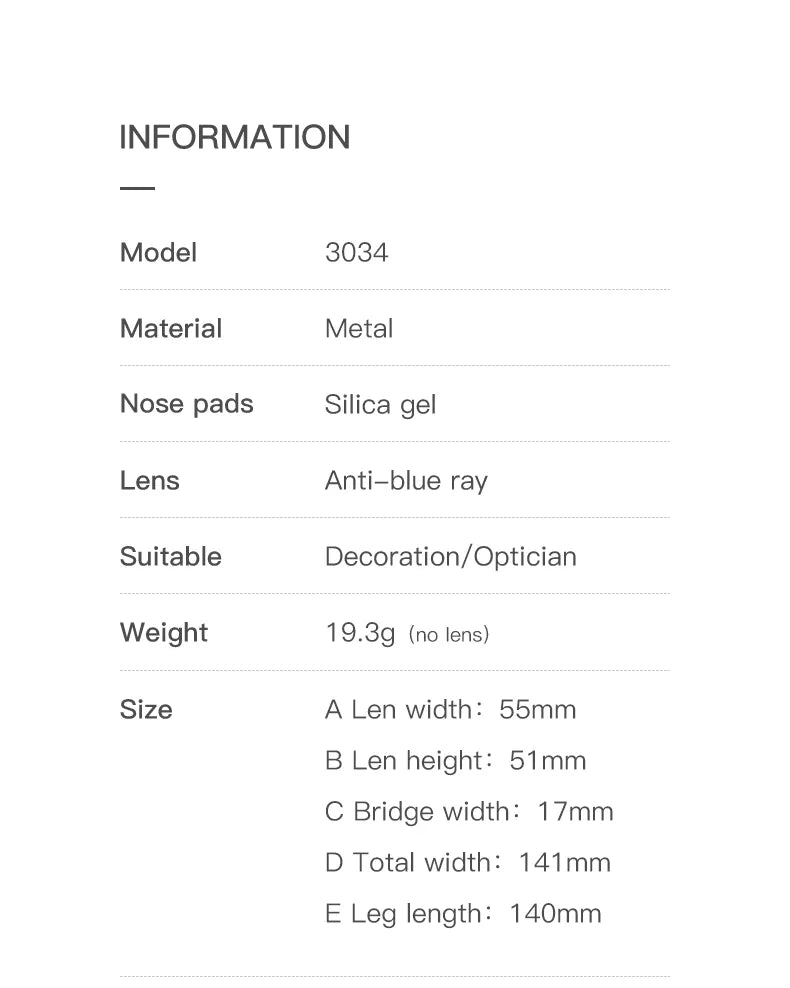Select the Suitable label

(170, 556)
